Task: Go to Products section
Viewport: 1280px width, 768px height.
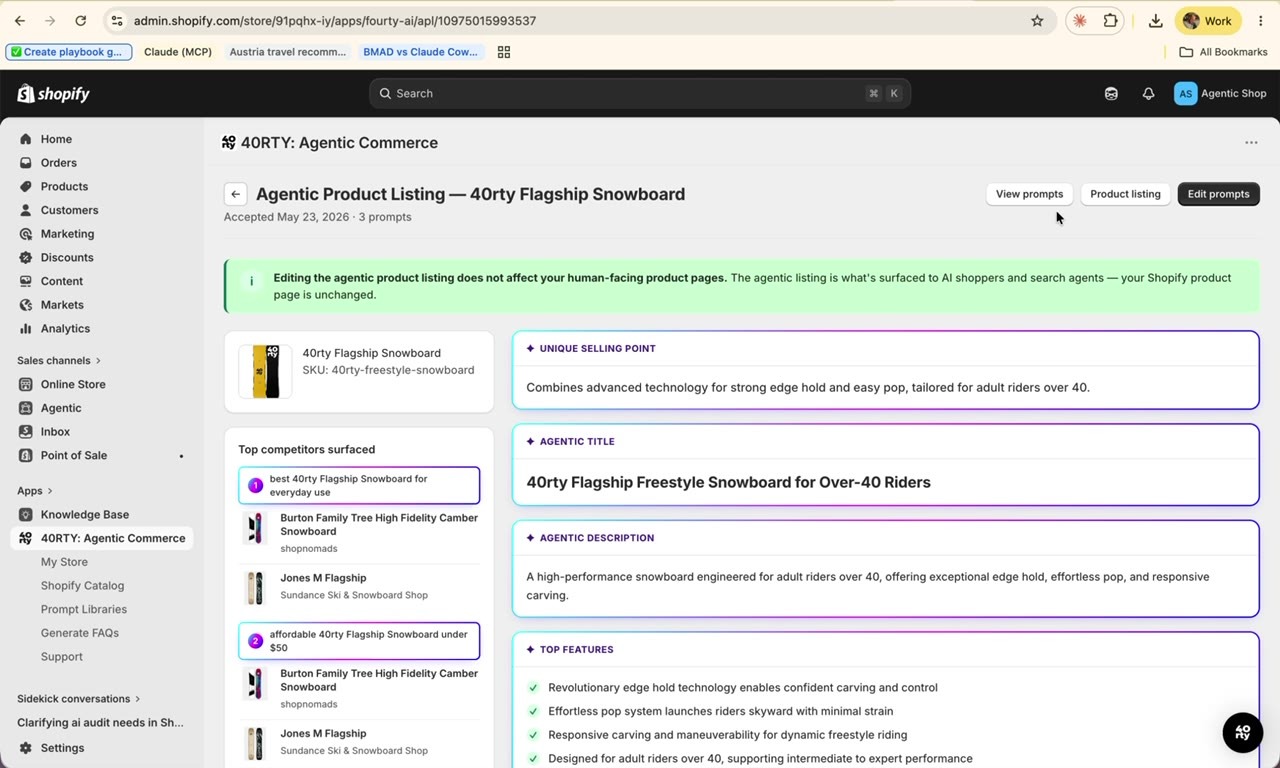Action: click(x=64, y=186)
